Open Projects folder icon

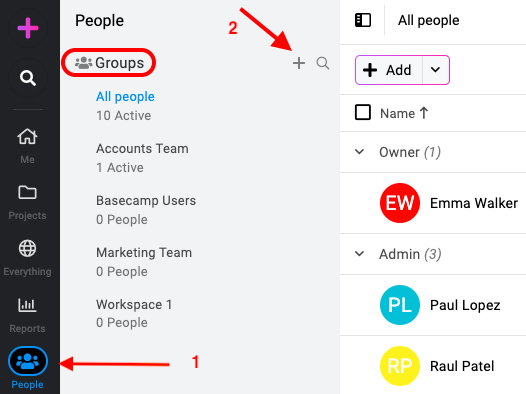coord(28,192)
